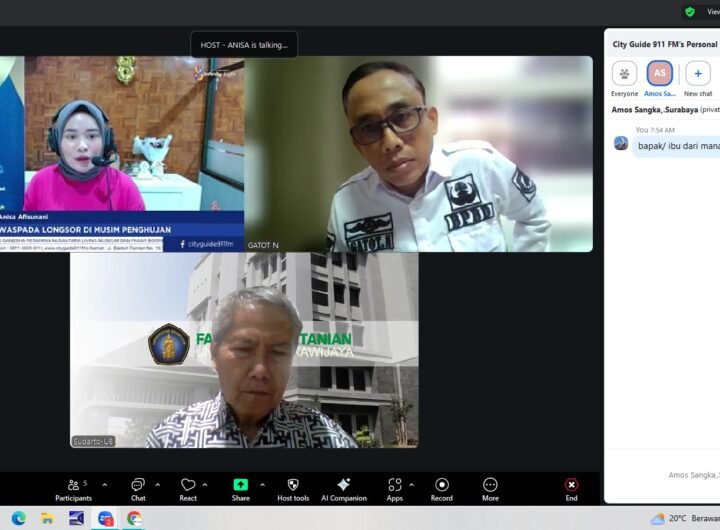Click the red End meeting button
The image size is (720, 530).
572,488
